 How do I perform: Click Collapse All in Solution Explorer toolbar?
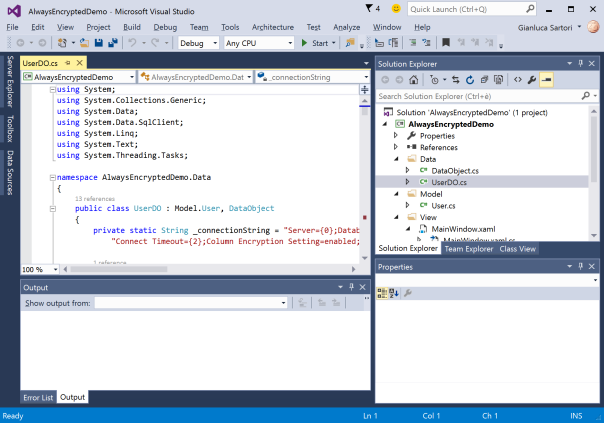click(x=487, y=79)
